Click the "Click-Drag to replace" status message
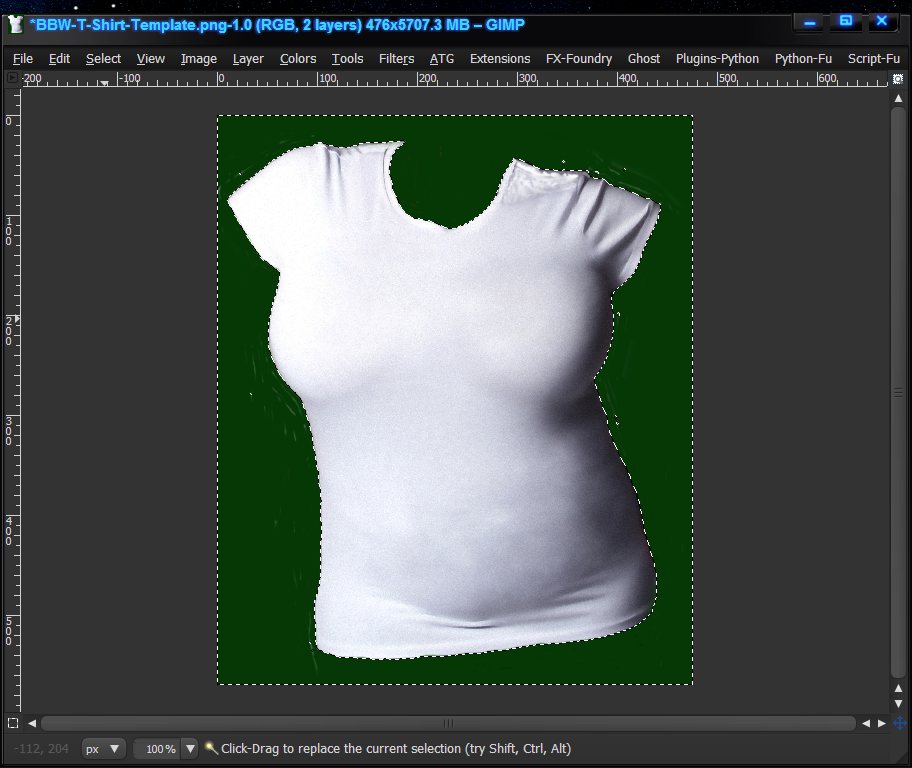 pos(396,749)
